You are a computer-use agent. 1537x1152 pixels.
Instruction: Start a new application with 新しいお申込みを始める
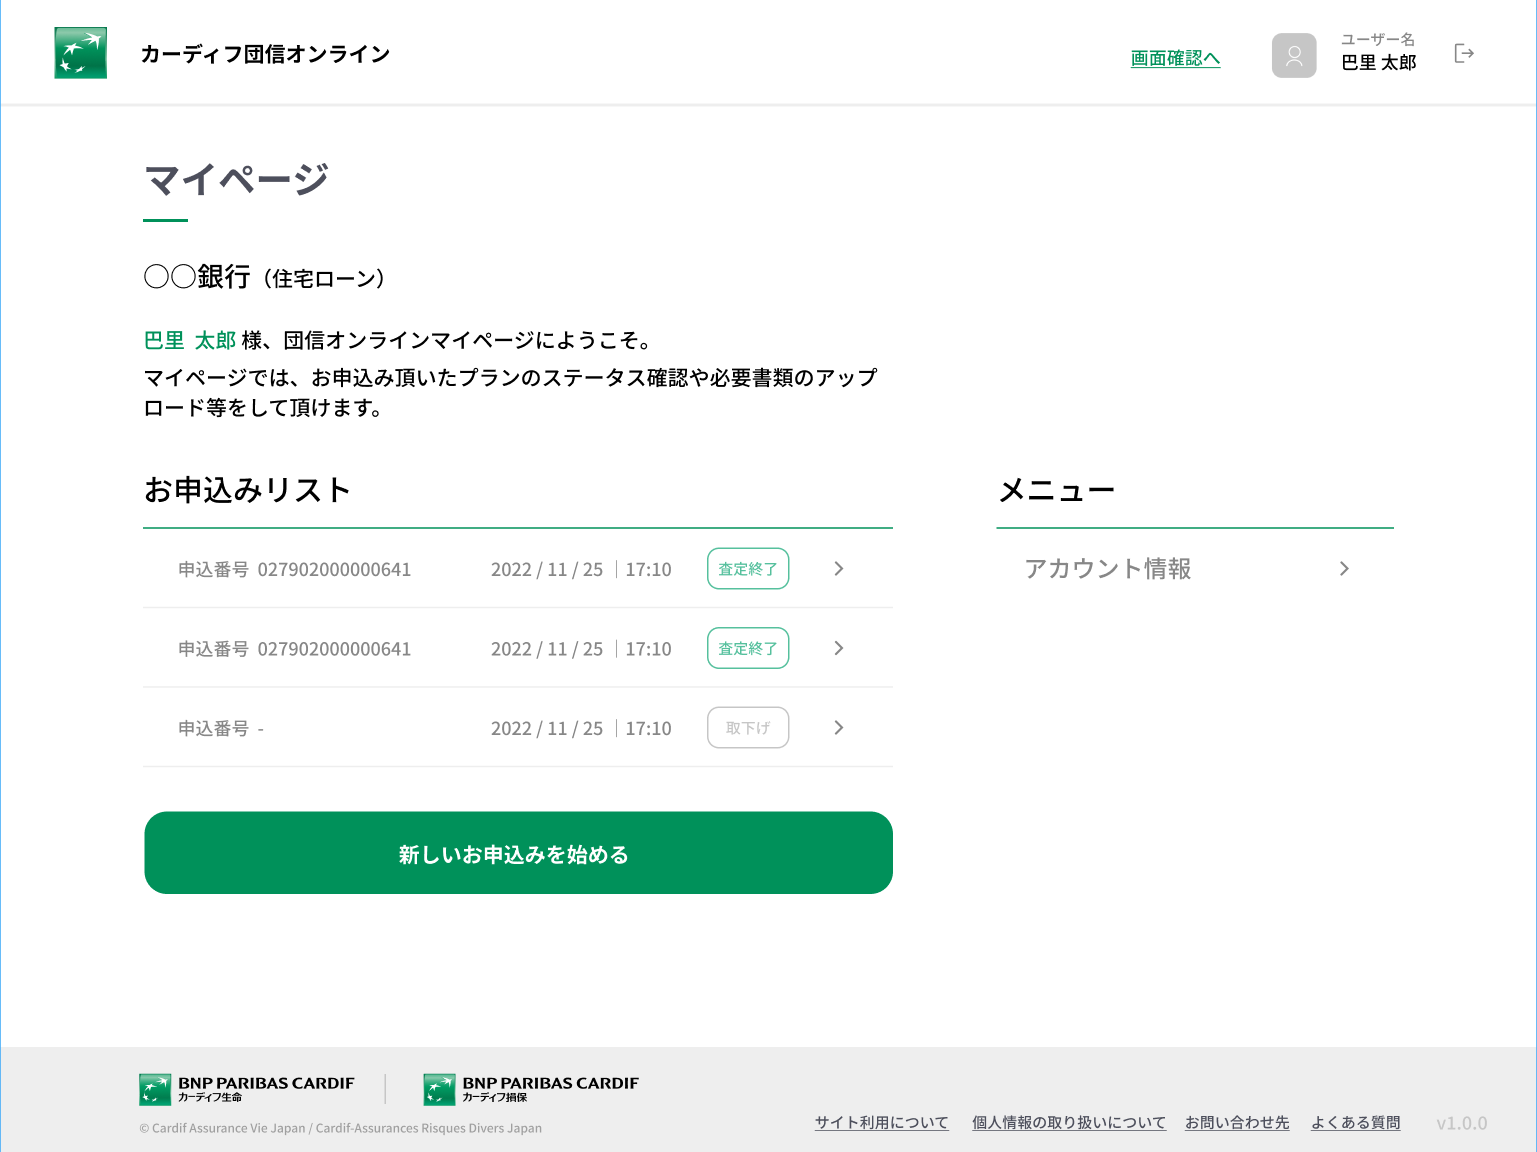tap(518, 853)
